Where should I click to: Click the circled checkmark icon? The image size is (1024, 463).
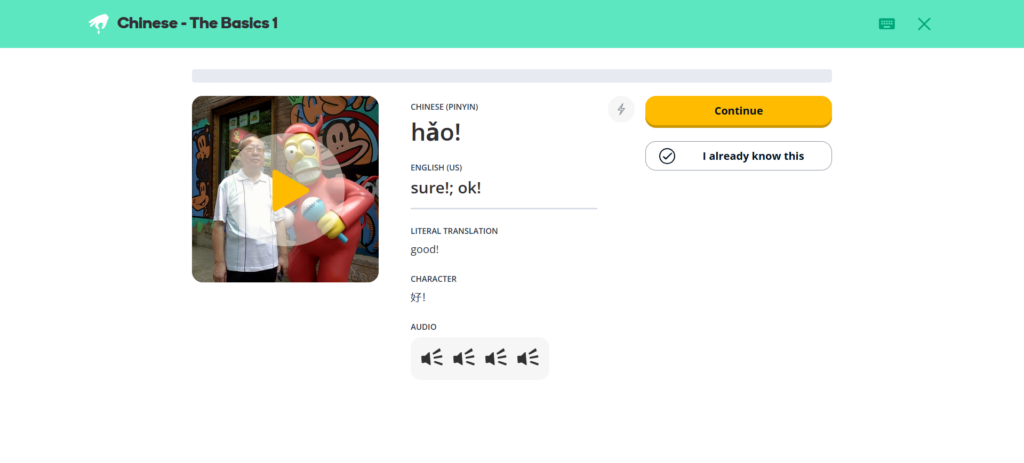click(x=667, y=156)
